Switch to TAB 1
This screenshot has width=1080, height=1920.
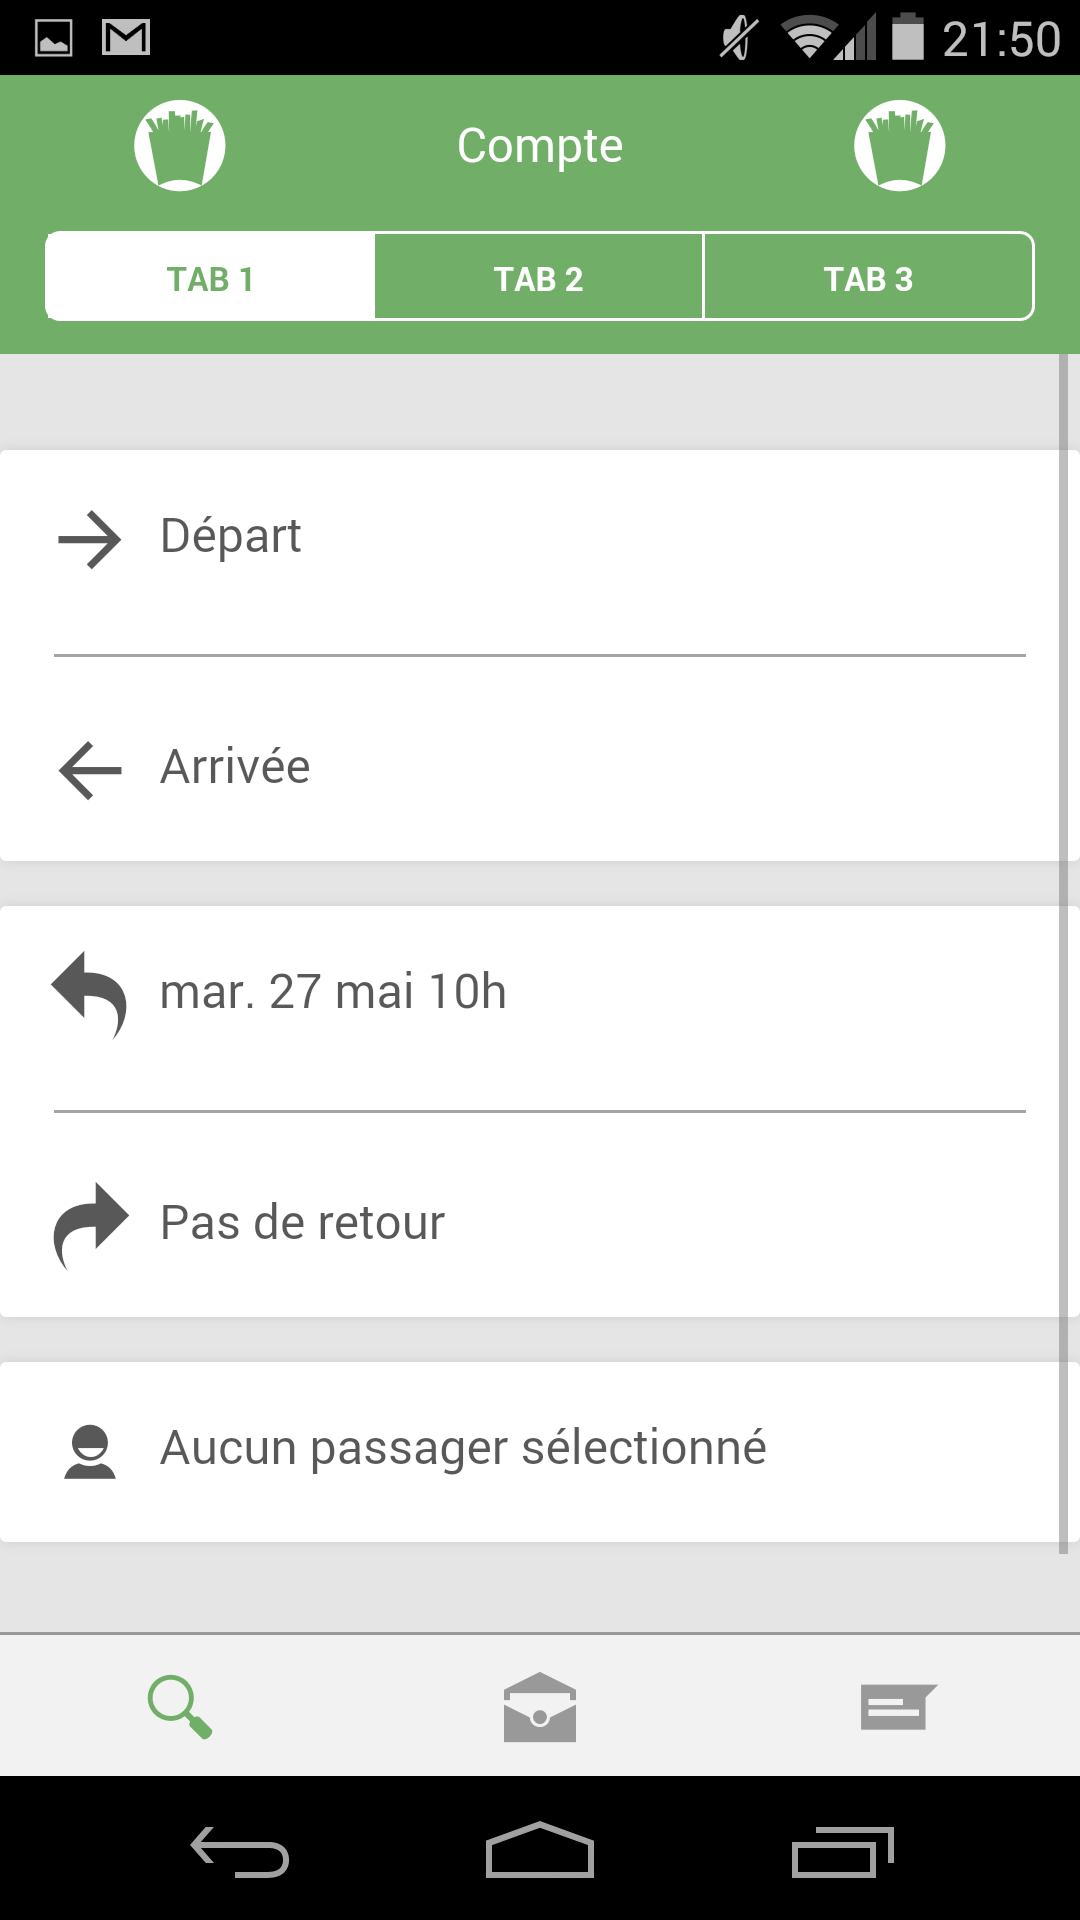[210, 278]
